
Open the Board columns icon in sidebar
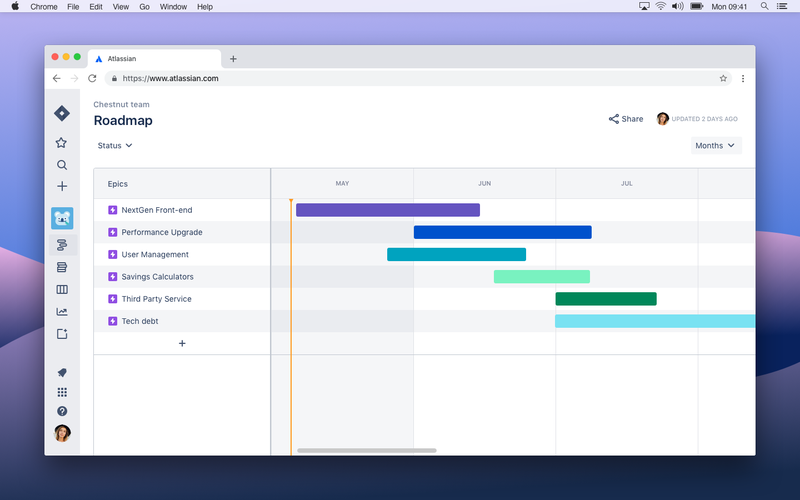pyautogui.click(x=62, y=289)
